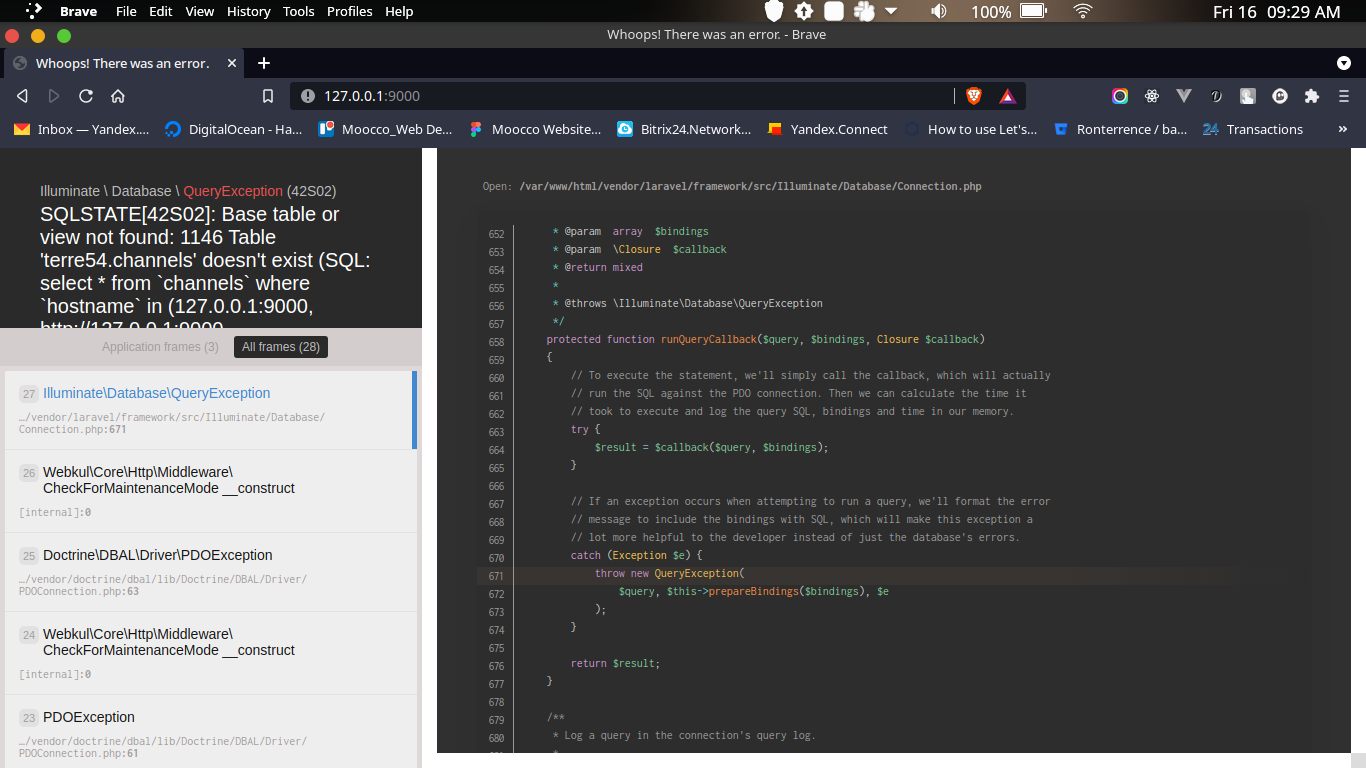Image resolution: width=1366 pixels, height=768 pixels.
Task: Click the pointing hand extension icon
Action: pyautogui.click(x=1248, y=96)
